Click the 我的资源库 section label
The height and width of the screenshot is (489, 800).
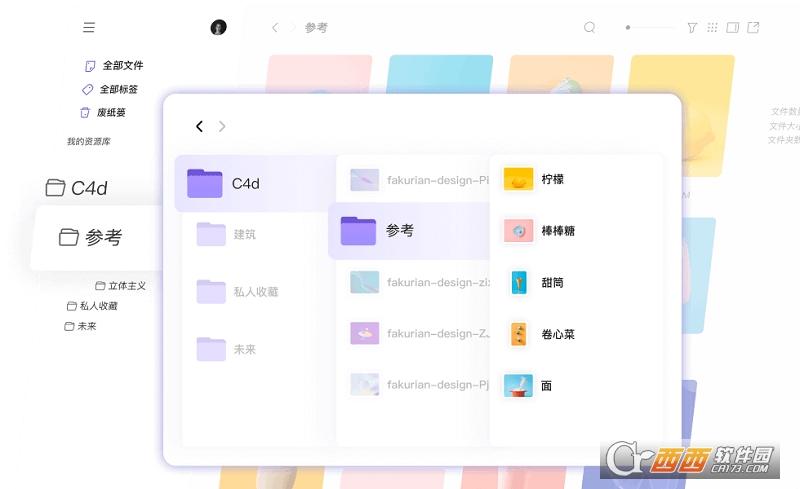click(x=89, y=141)
